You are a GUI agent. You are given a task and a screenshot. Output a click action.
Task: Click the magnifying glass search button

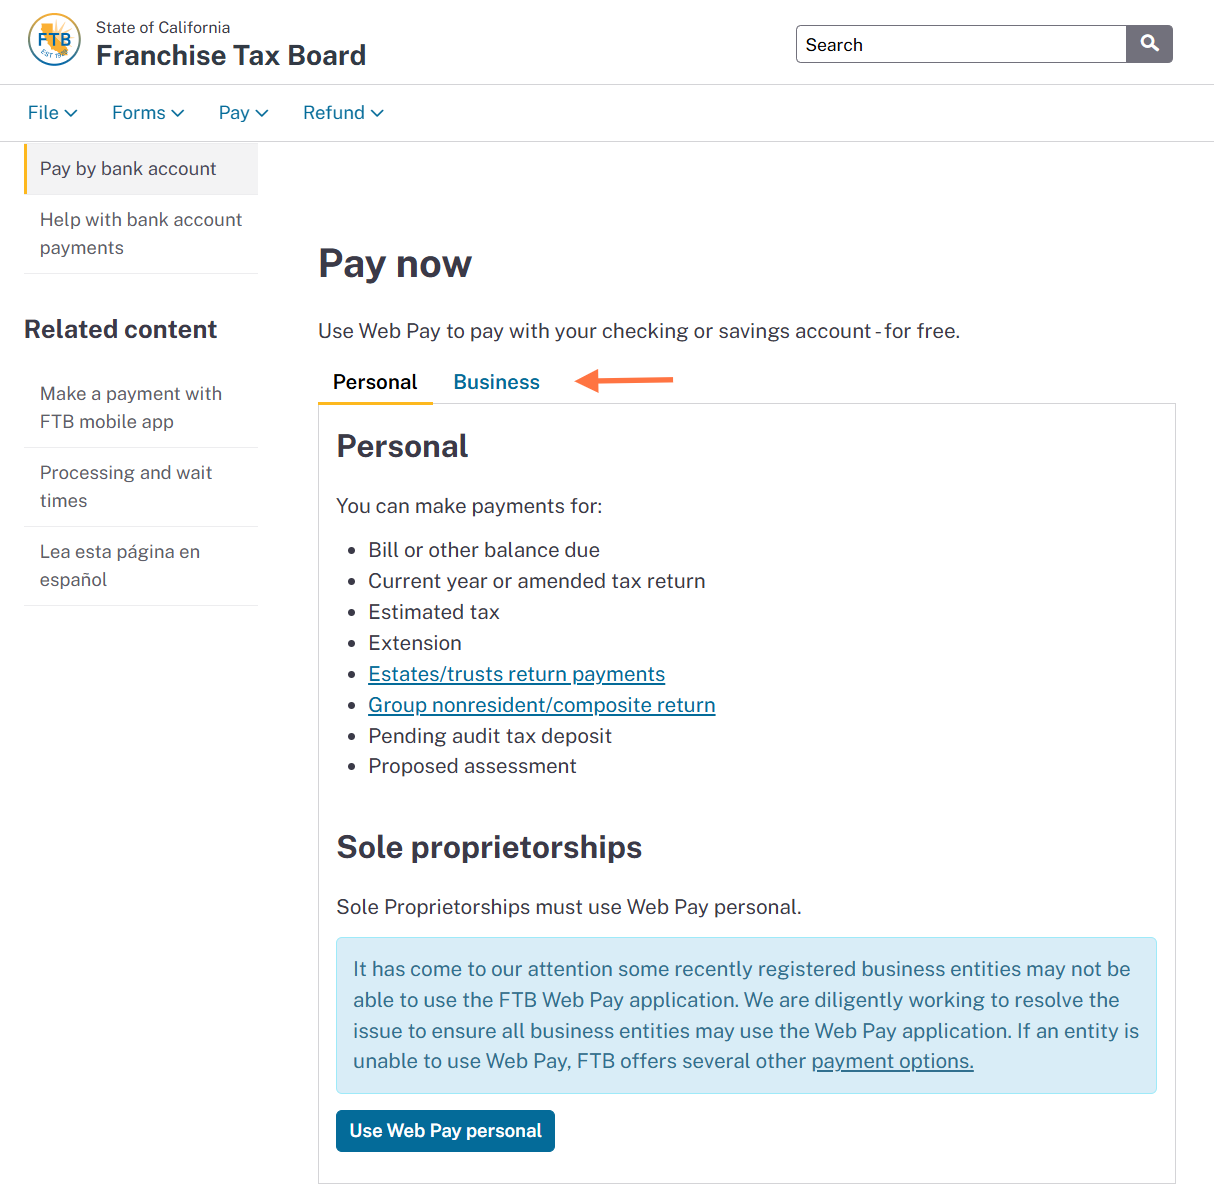point(1149,44)
